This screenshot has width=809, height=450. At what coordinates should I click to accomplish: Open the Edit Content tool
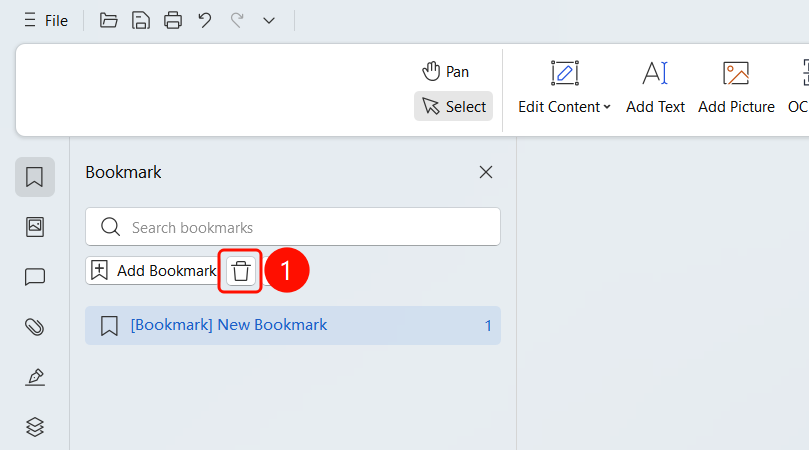pyautogui.click(x=564, y=87)
